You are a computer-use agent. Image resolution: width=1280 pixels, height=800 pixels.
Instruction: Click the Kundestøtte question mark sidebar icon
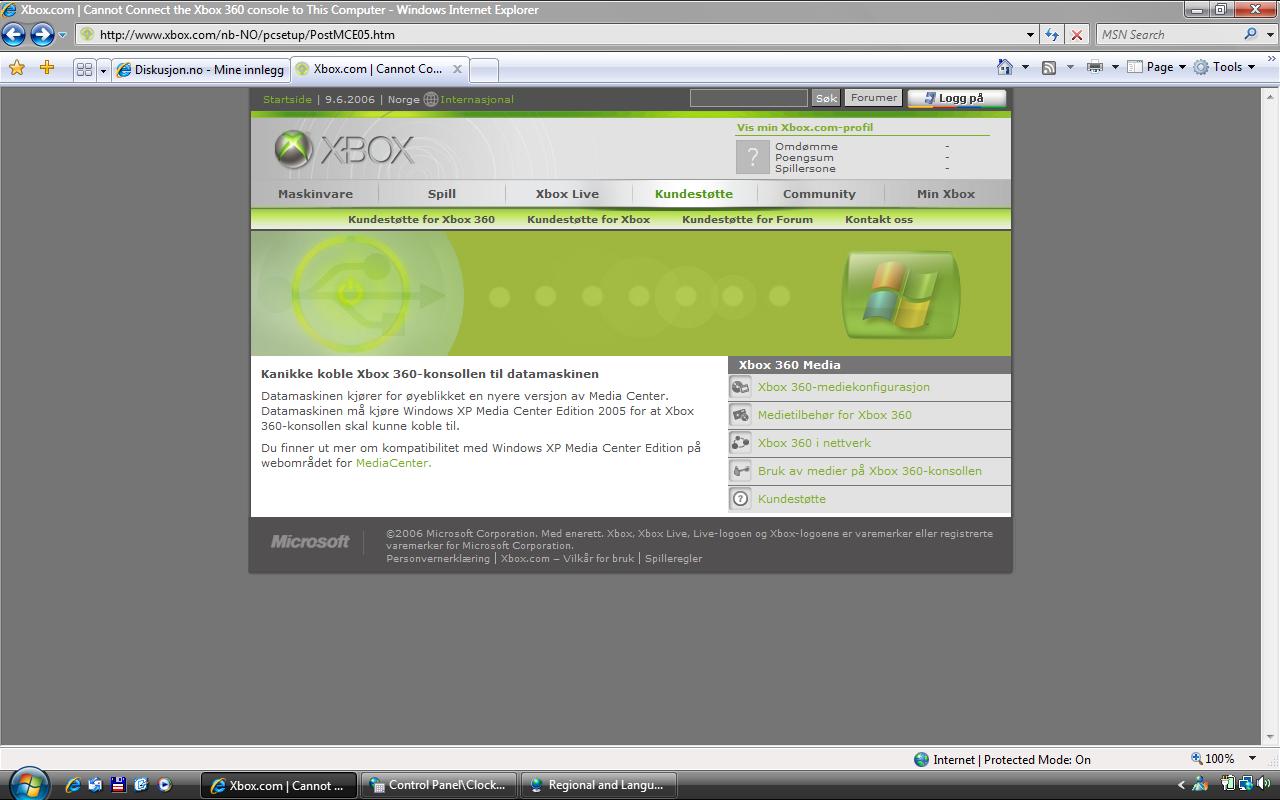pyautogui.click(x=740, y=499)
